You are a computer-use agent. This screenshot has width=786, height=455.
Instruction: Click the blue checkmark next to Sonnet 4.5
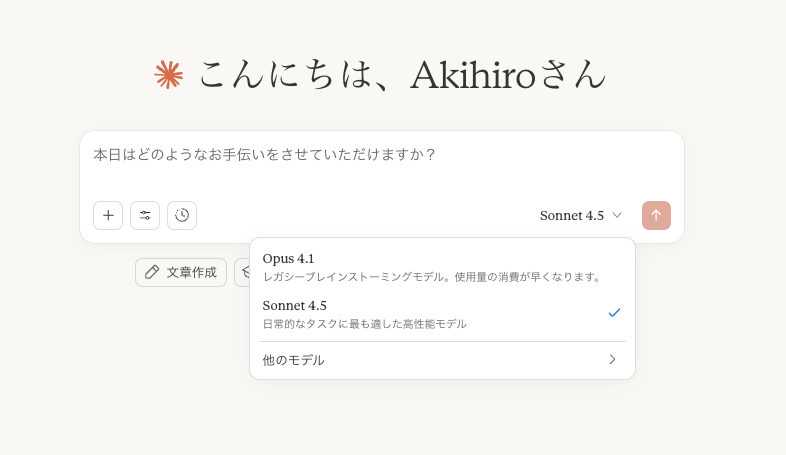pyautogui.click(x=614, y=313)
